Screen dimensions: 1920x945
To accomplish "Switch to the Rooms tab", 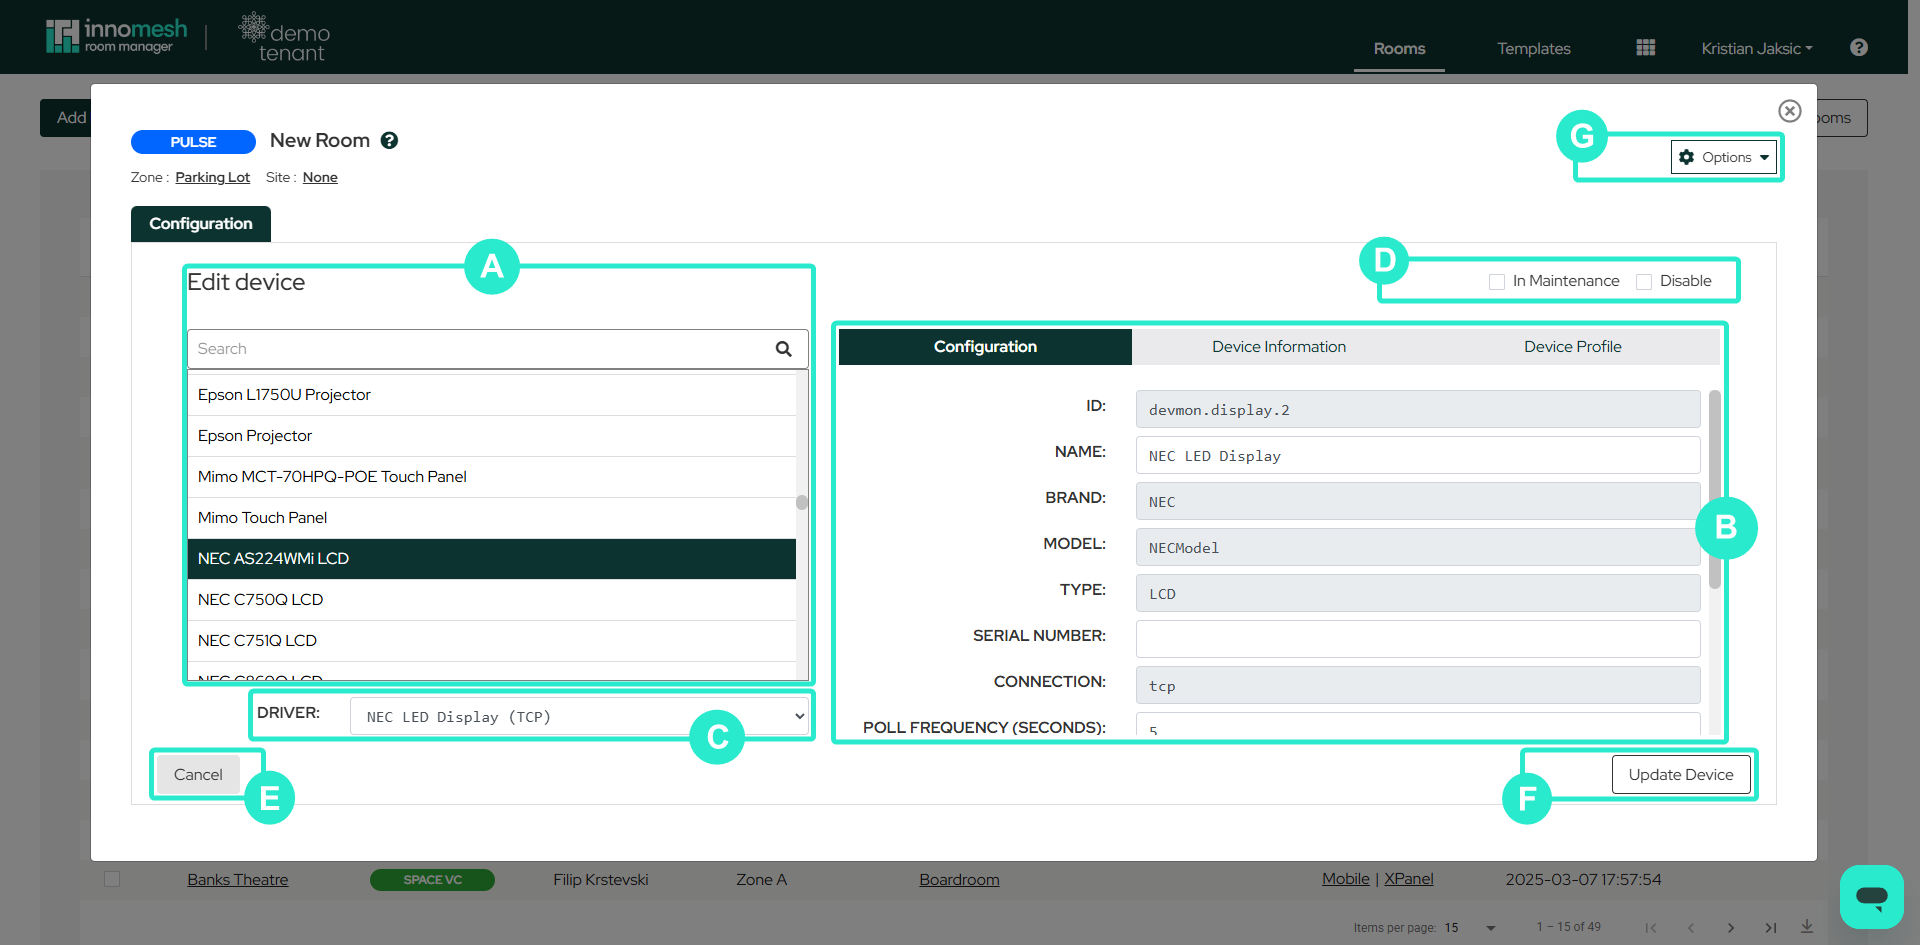I will tap(1399, 48).
